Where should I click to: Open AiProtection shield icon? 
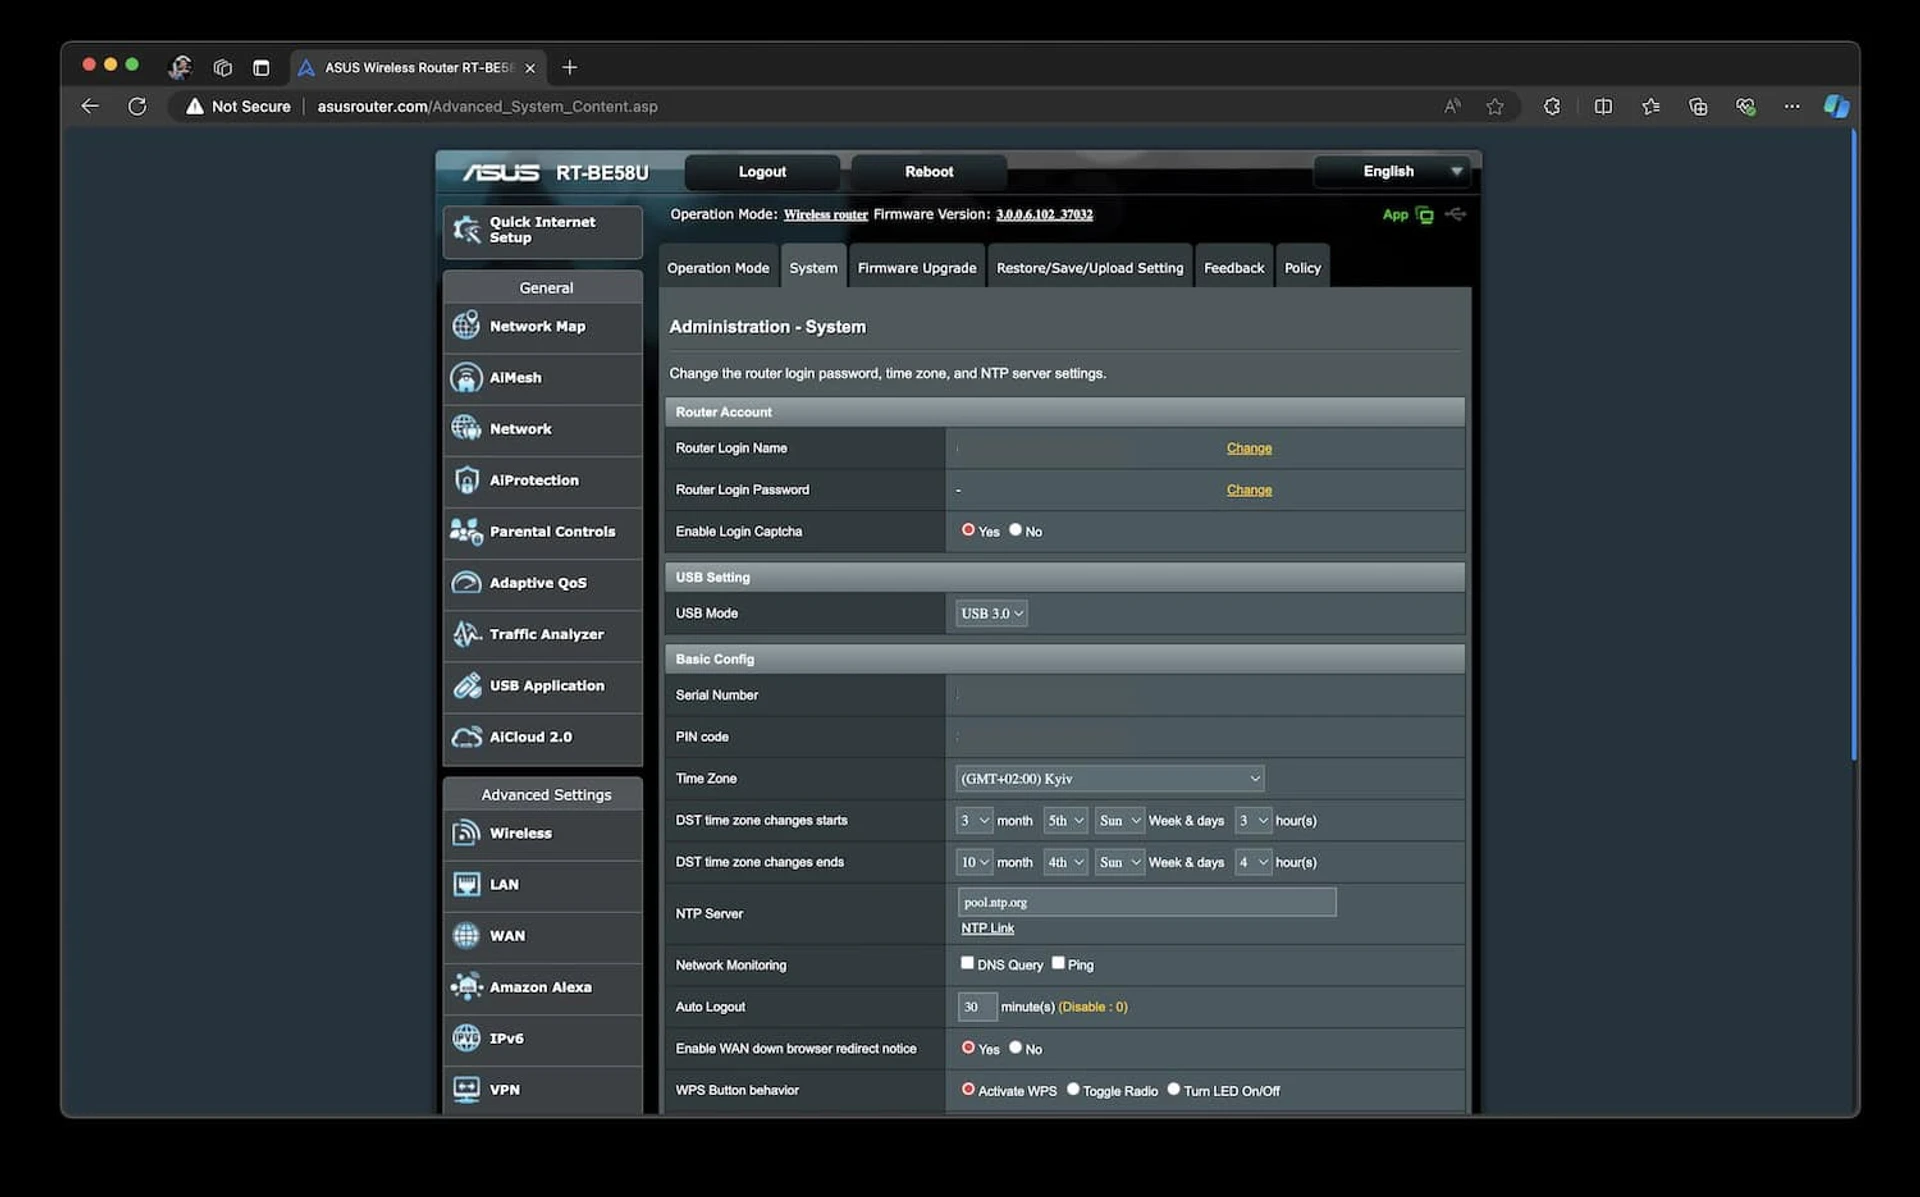point(466,480)
